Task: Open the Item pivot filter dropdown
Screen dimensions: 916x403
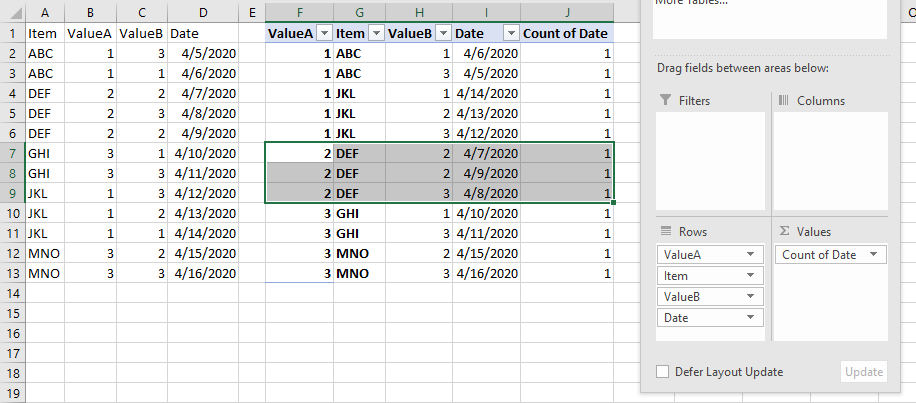Action: (x=376, y=34)
